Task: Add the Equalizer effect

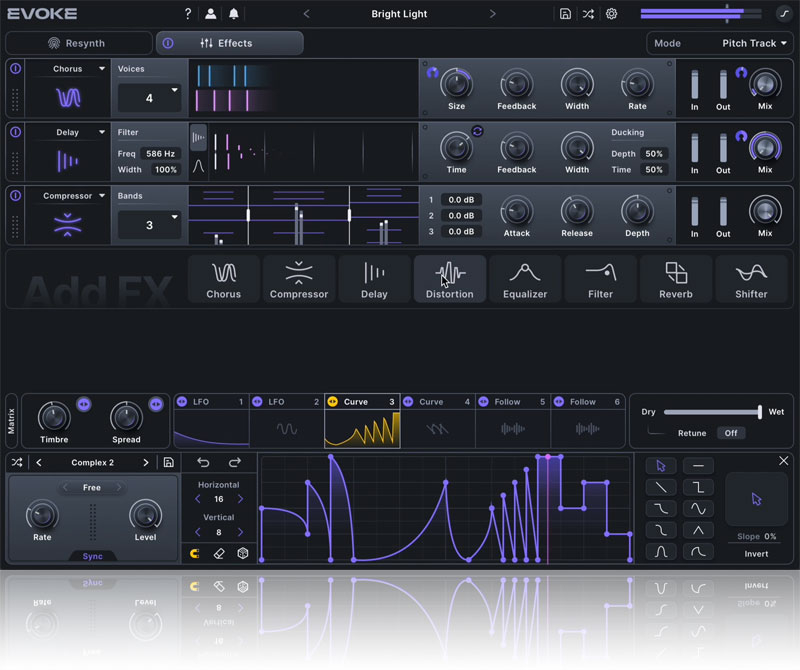Action: click(x=525, y=279)
